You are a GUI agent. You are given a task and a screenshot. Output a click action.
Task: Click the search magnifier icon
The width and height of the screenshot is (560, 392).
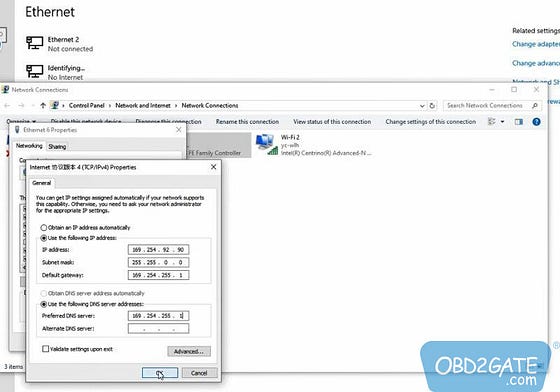point(535,106)
